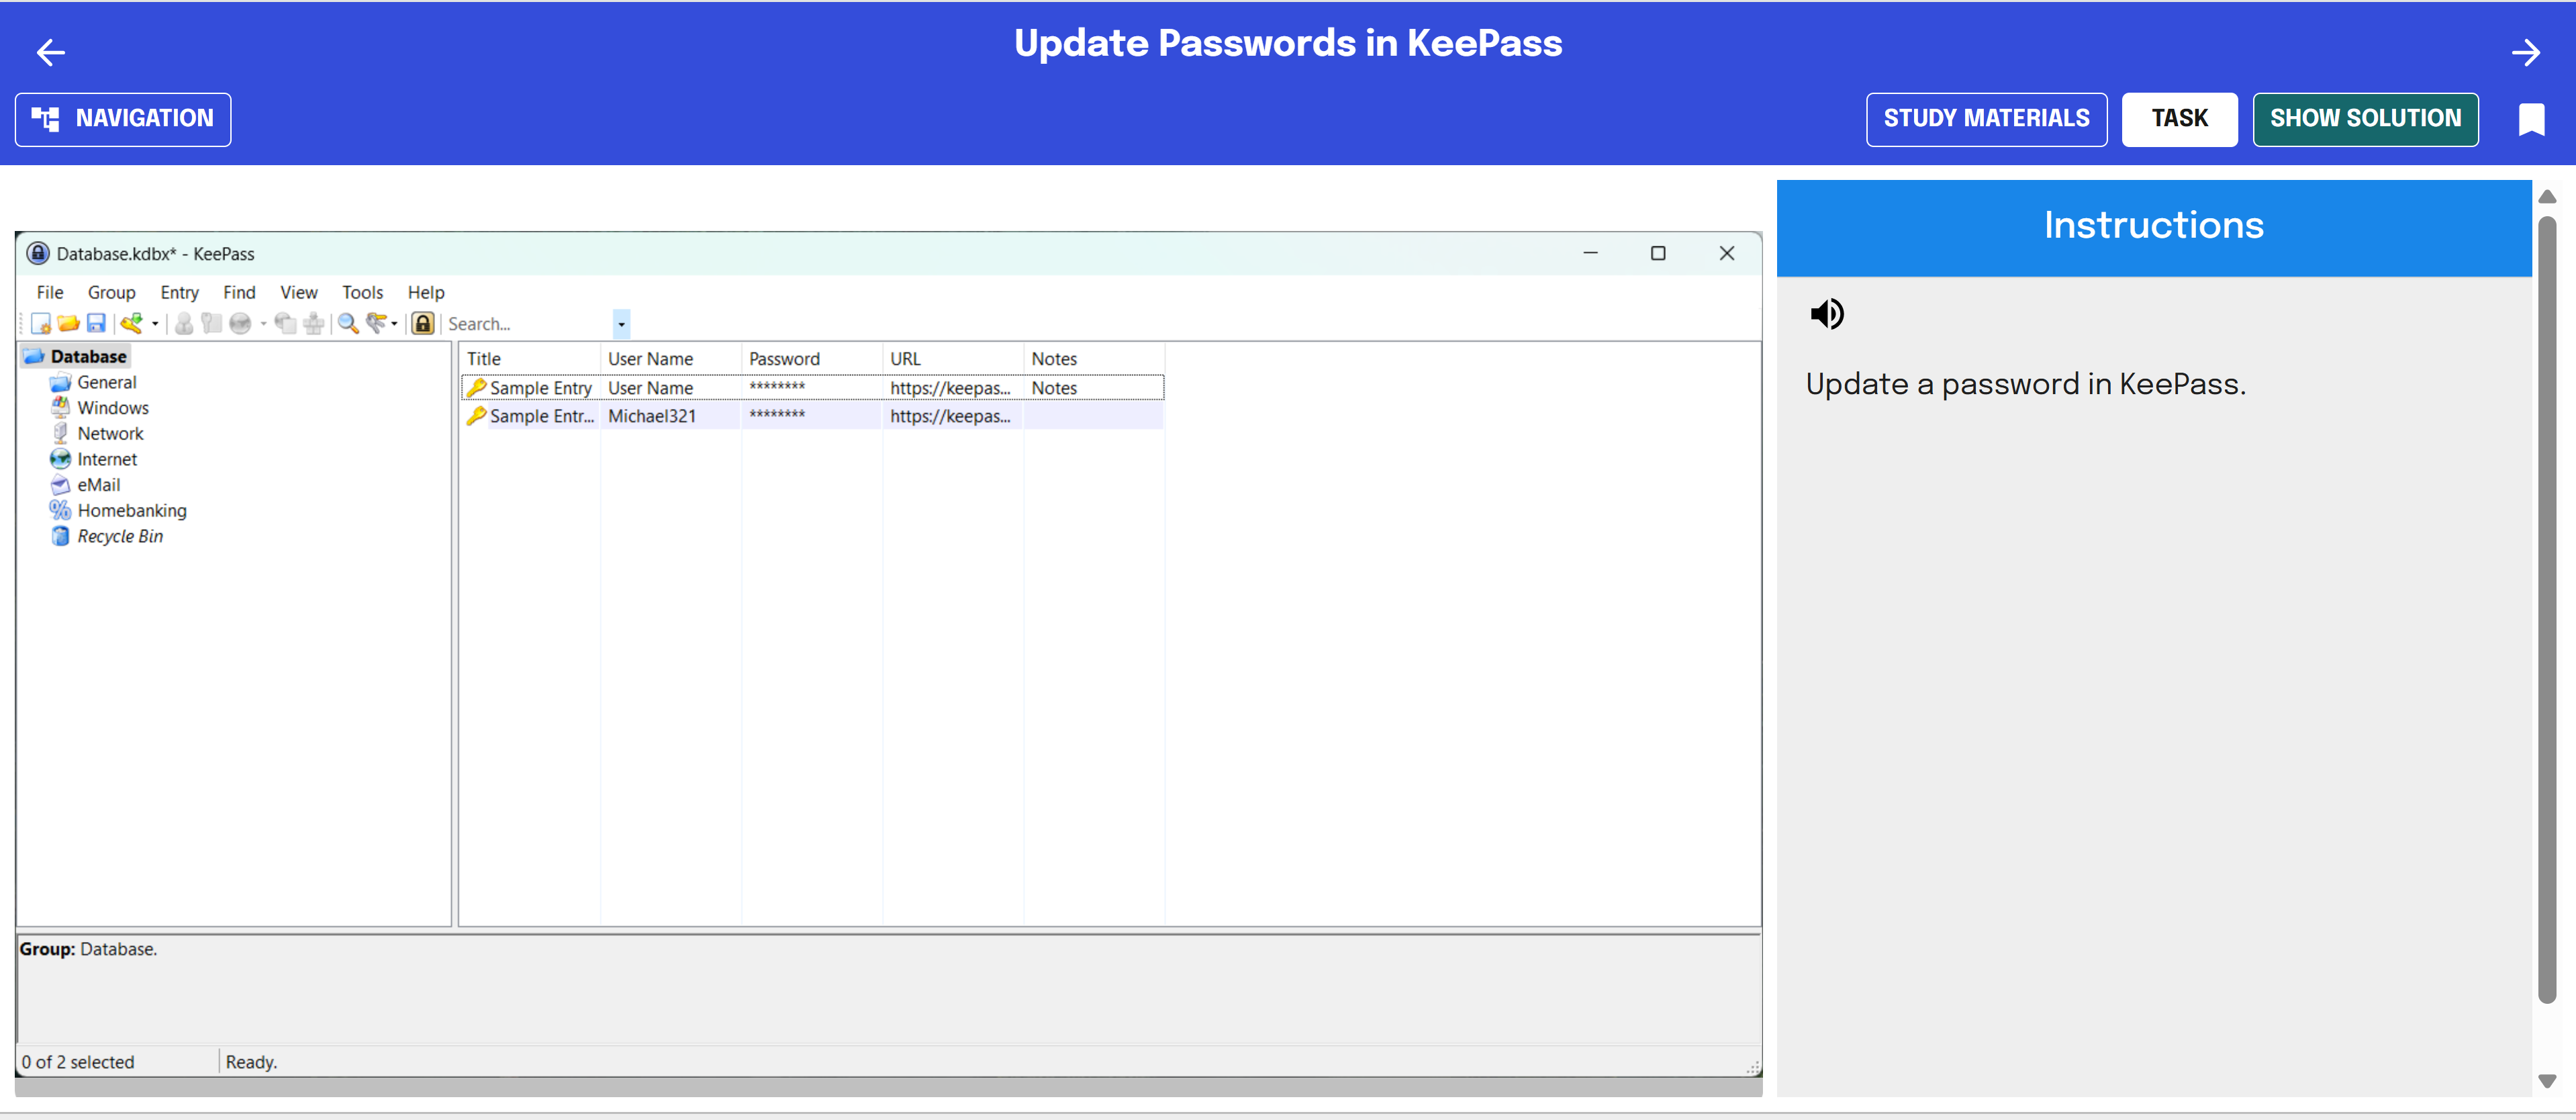The width and height of the screenshot is (2576, 1120).
Task: Click the Add Entry key icon
Action: coord(131,323)
